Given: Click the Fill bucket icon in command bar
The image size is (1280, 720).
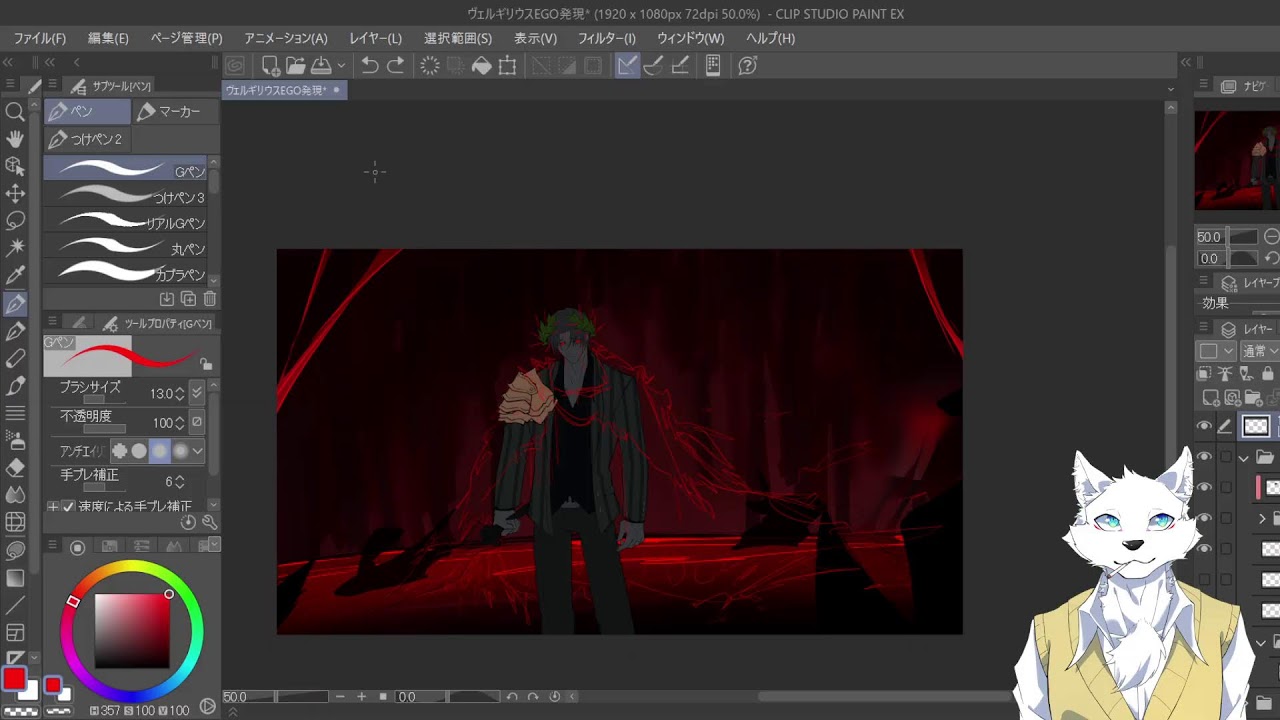Looking at the screenshot, I should pyautogui.click(x=482, y=66).
